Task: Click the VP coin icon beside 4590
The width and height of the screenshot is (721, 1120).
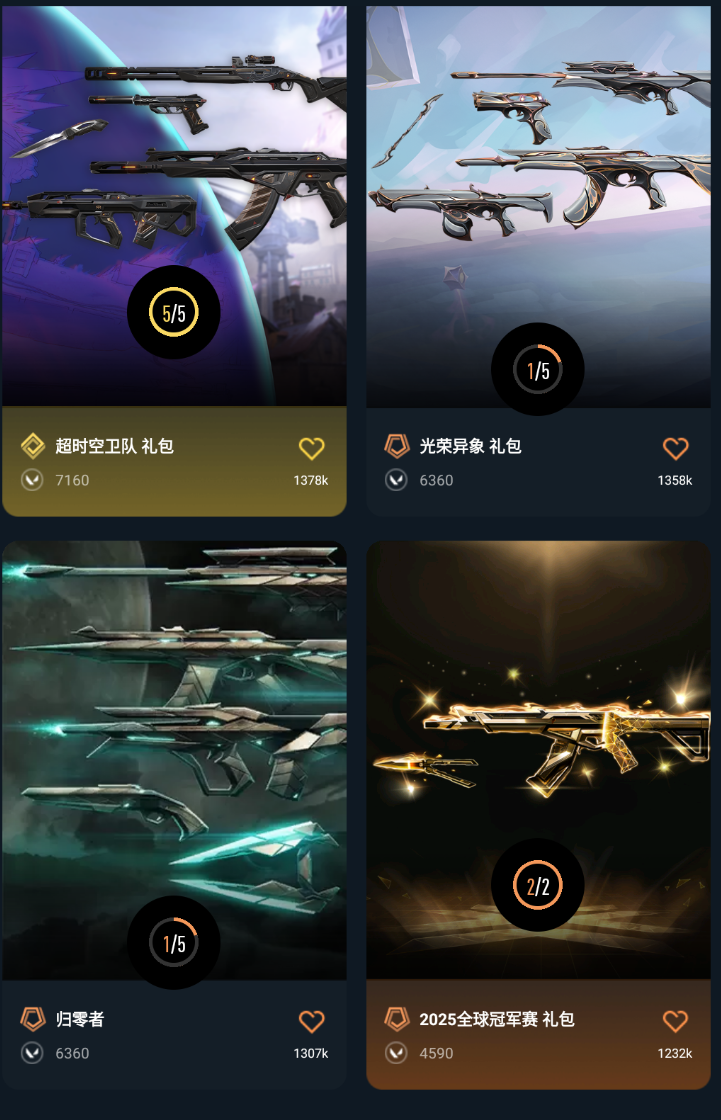Action: pos(396,1053)
